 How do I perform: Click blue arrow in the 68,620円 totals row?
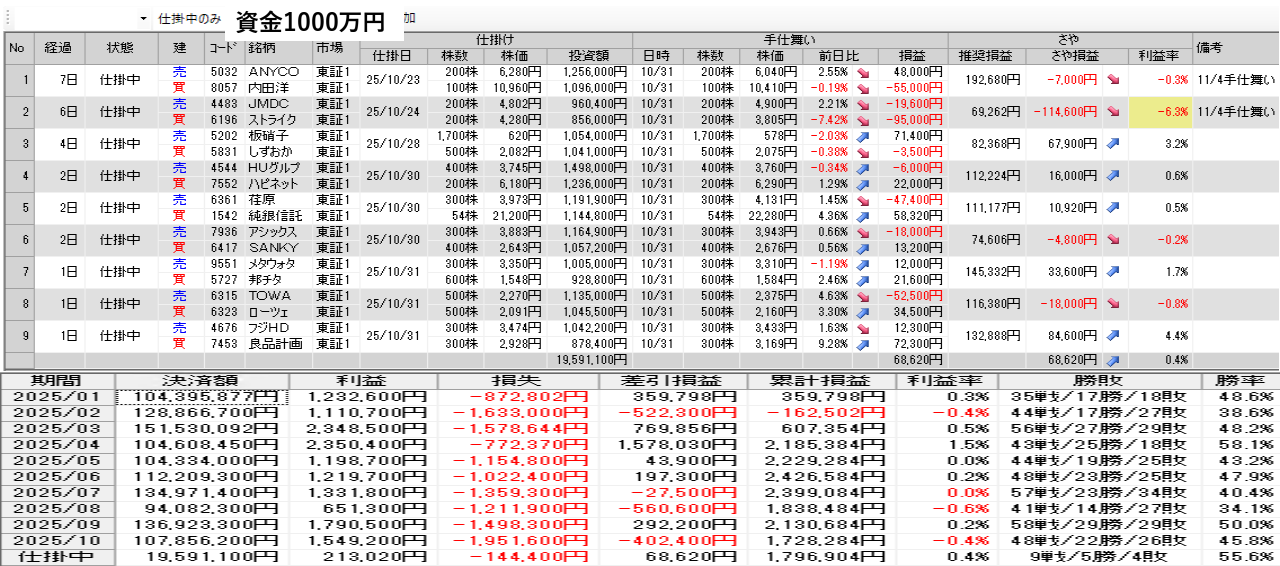tap(1112, 360)
